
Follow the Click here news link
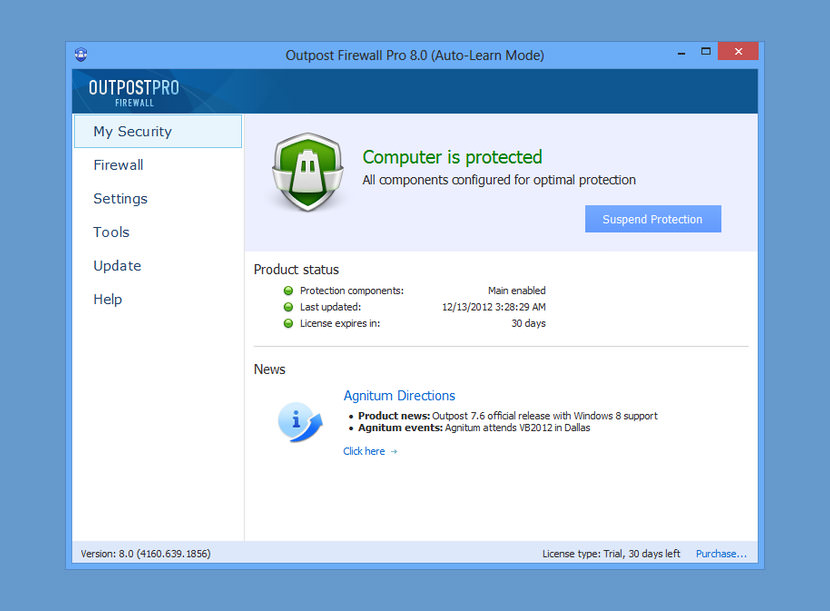click(x=370, y=451)
